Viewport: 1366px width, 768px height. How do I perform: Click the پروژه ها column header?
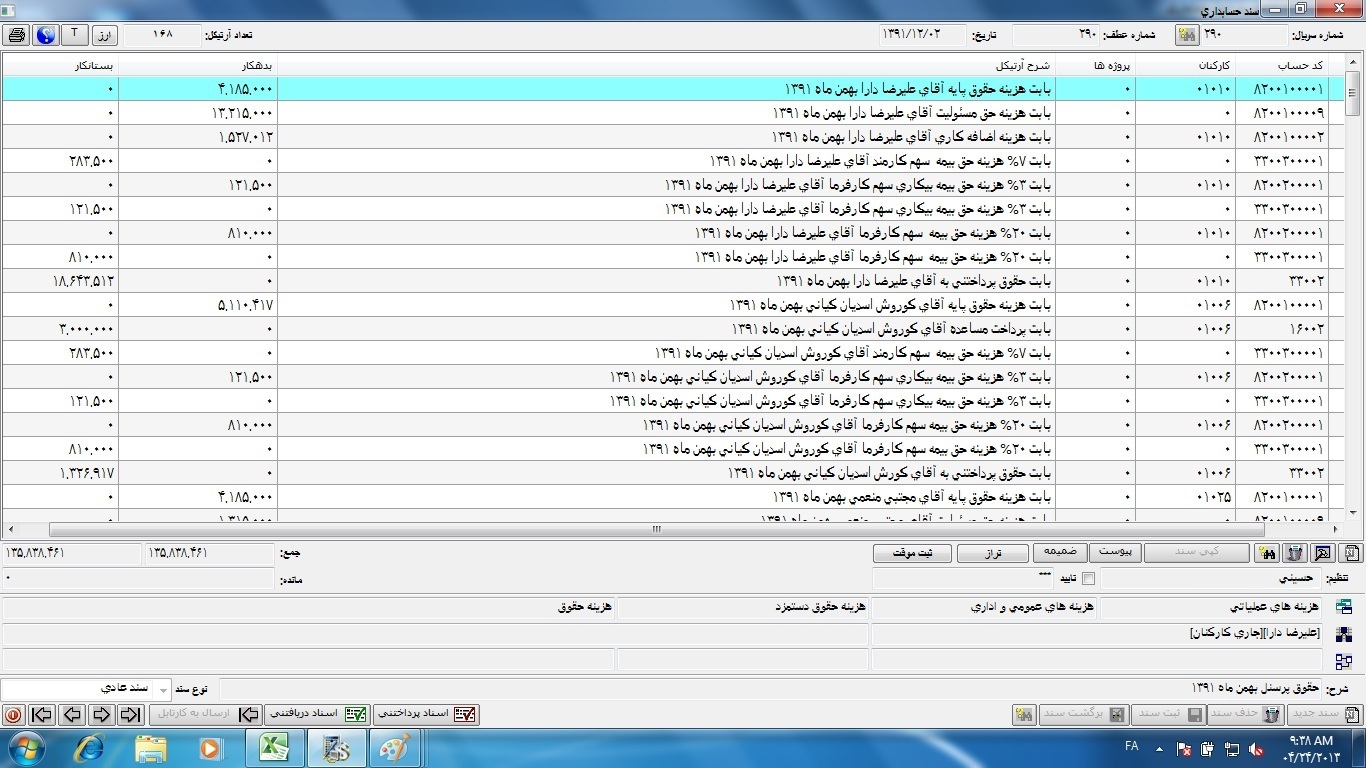pos(1095,65)
